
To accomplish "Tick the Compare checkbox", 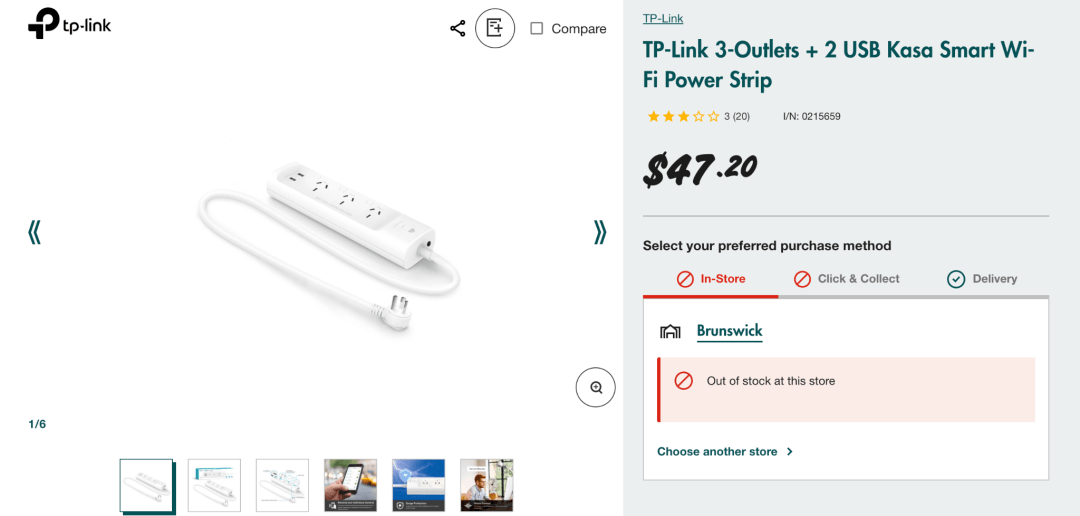I will (537, 29).
